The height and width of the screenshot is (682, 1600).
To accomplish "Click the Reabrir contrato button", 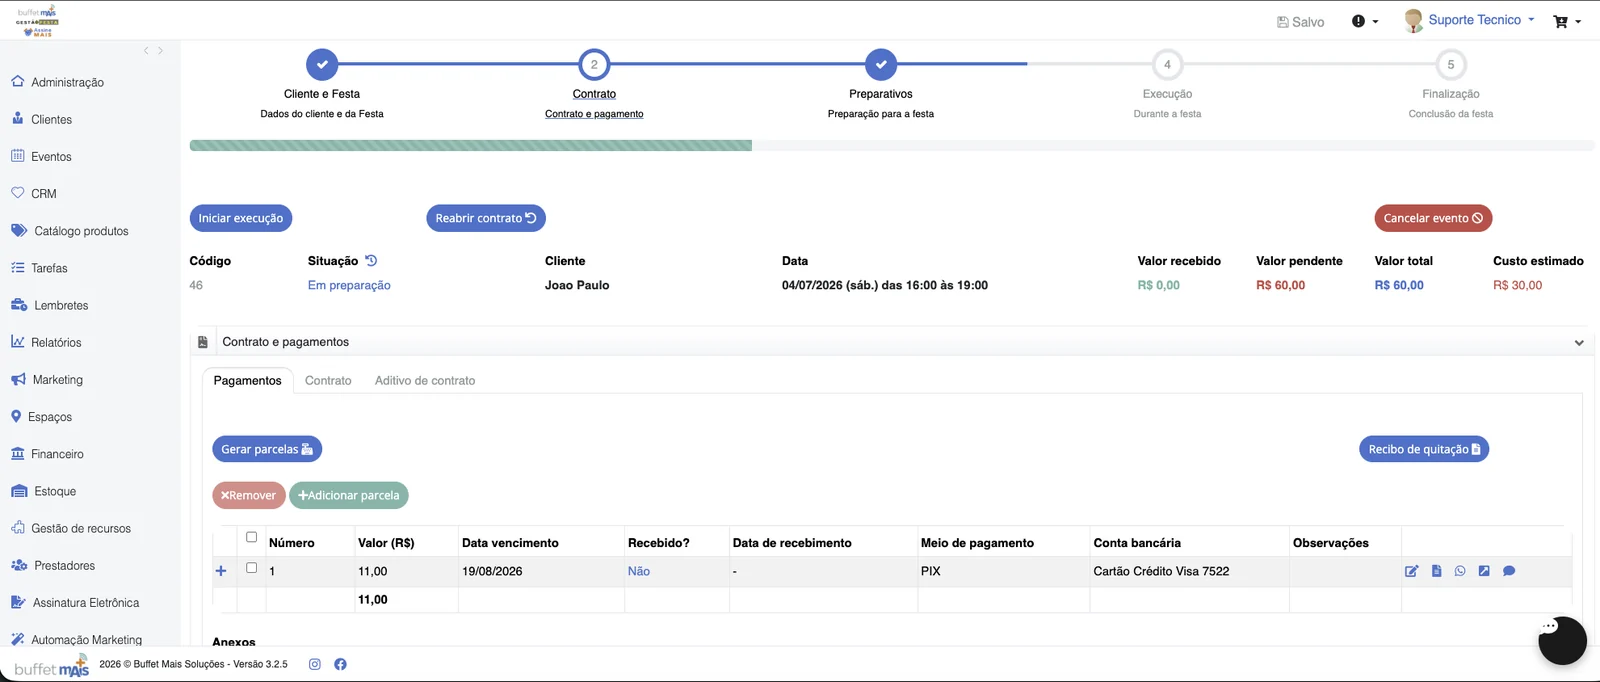I will pyautogui.click(x=486, y=218).
